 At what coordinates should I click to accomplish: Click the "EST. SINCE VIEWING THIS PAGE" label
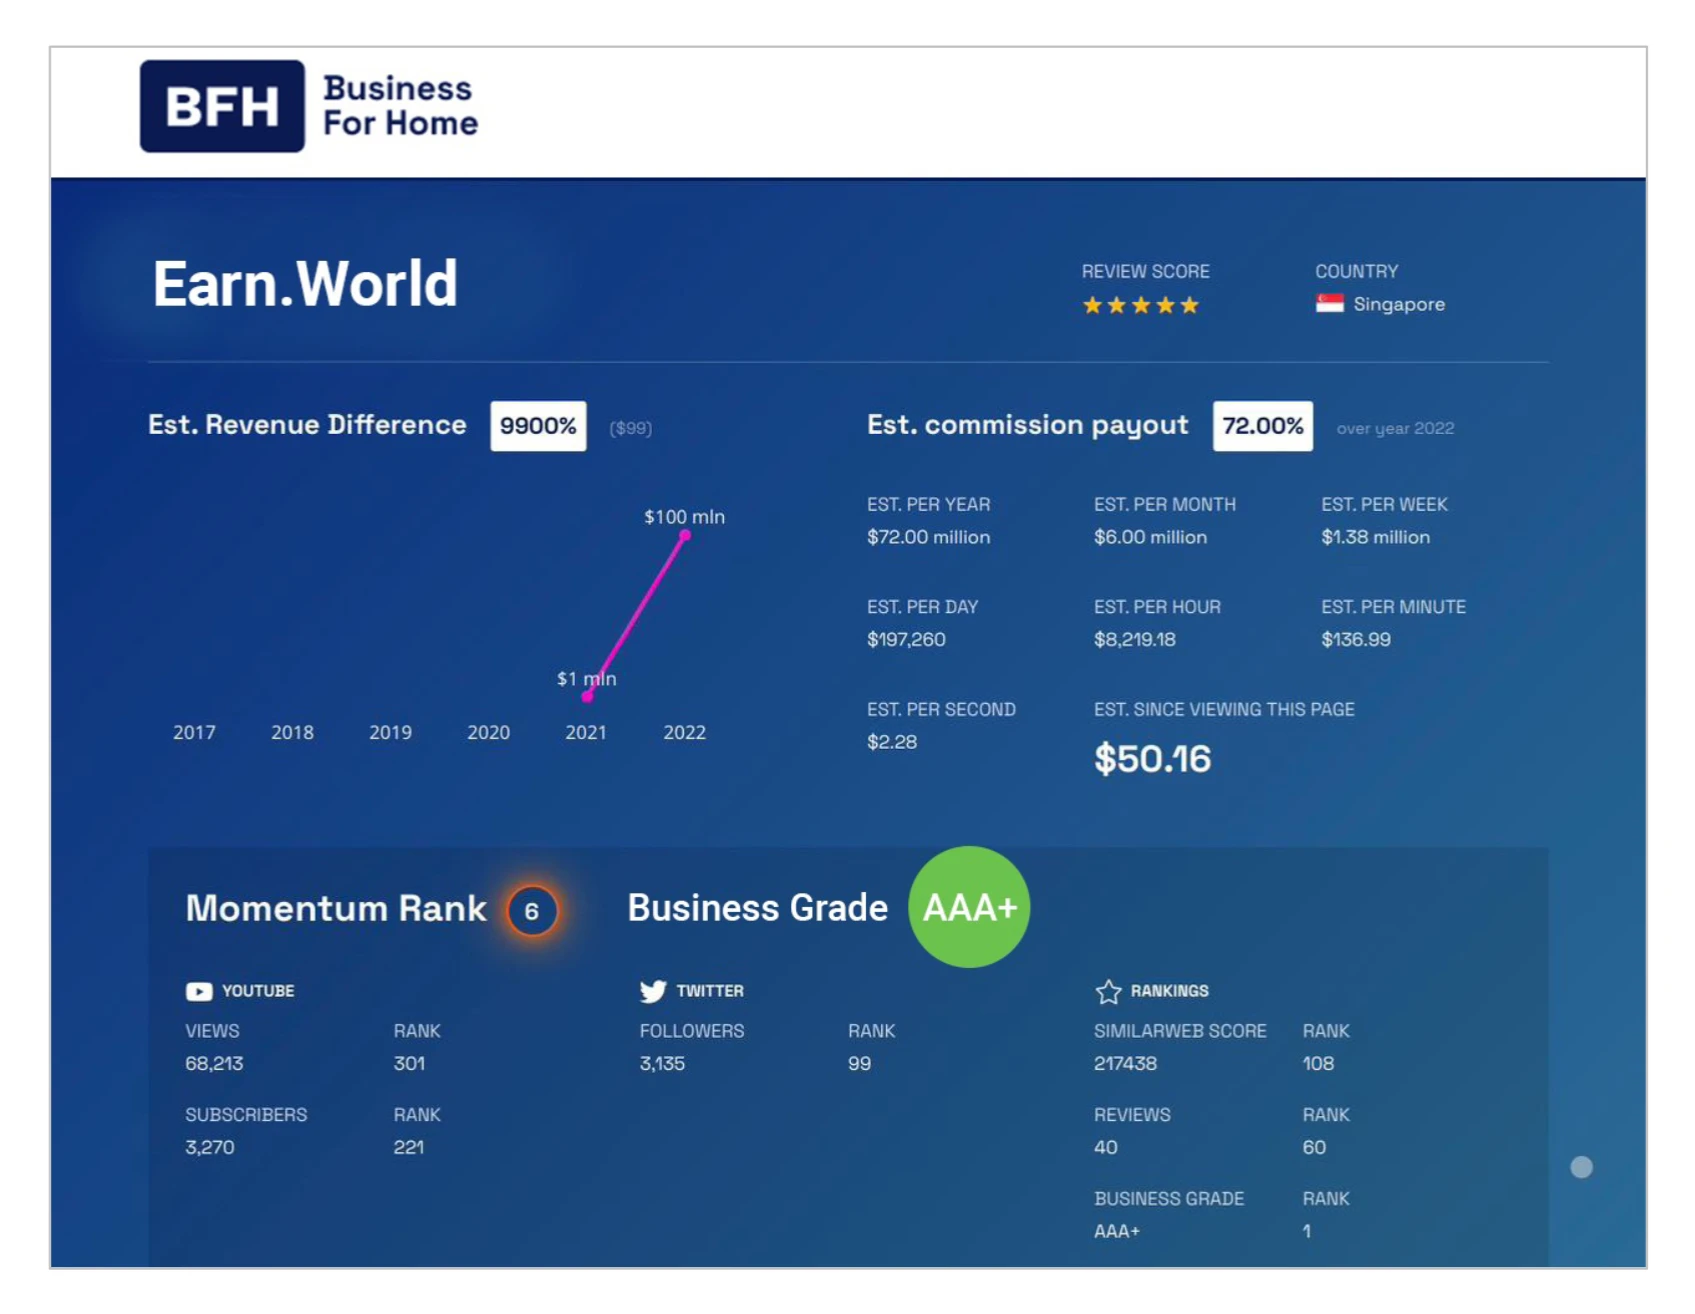1224,709
